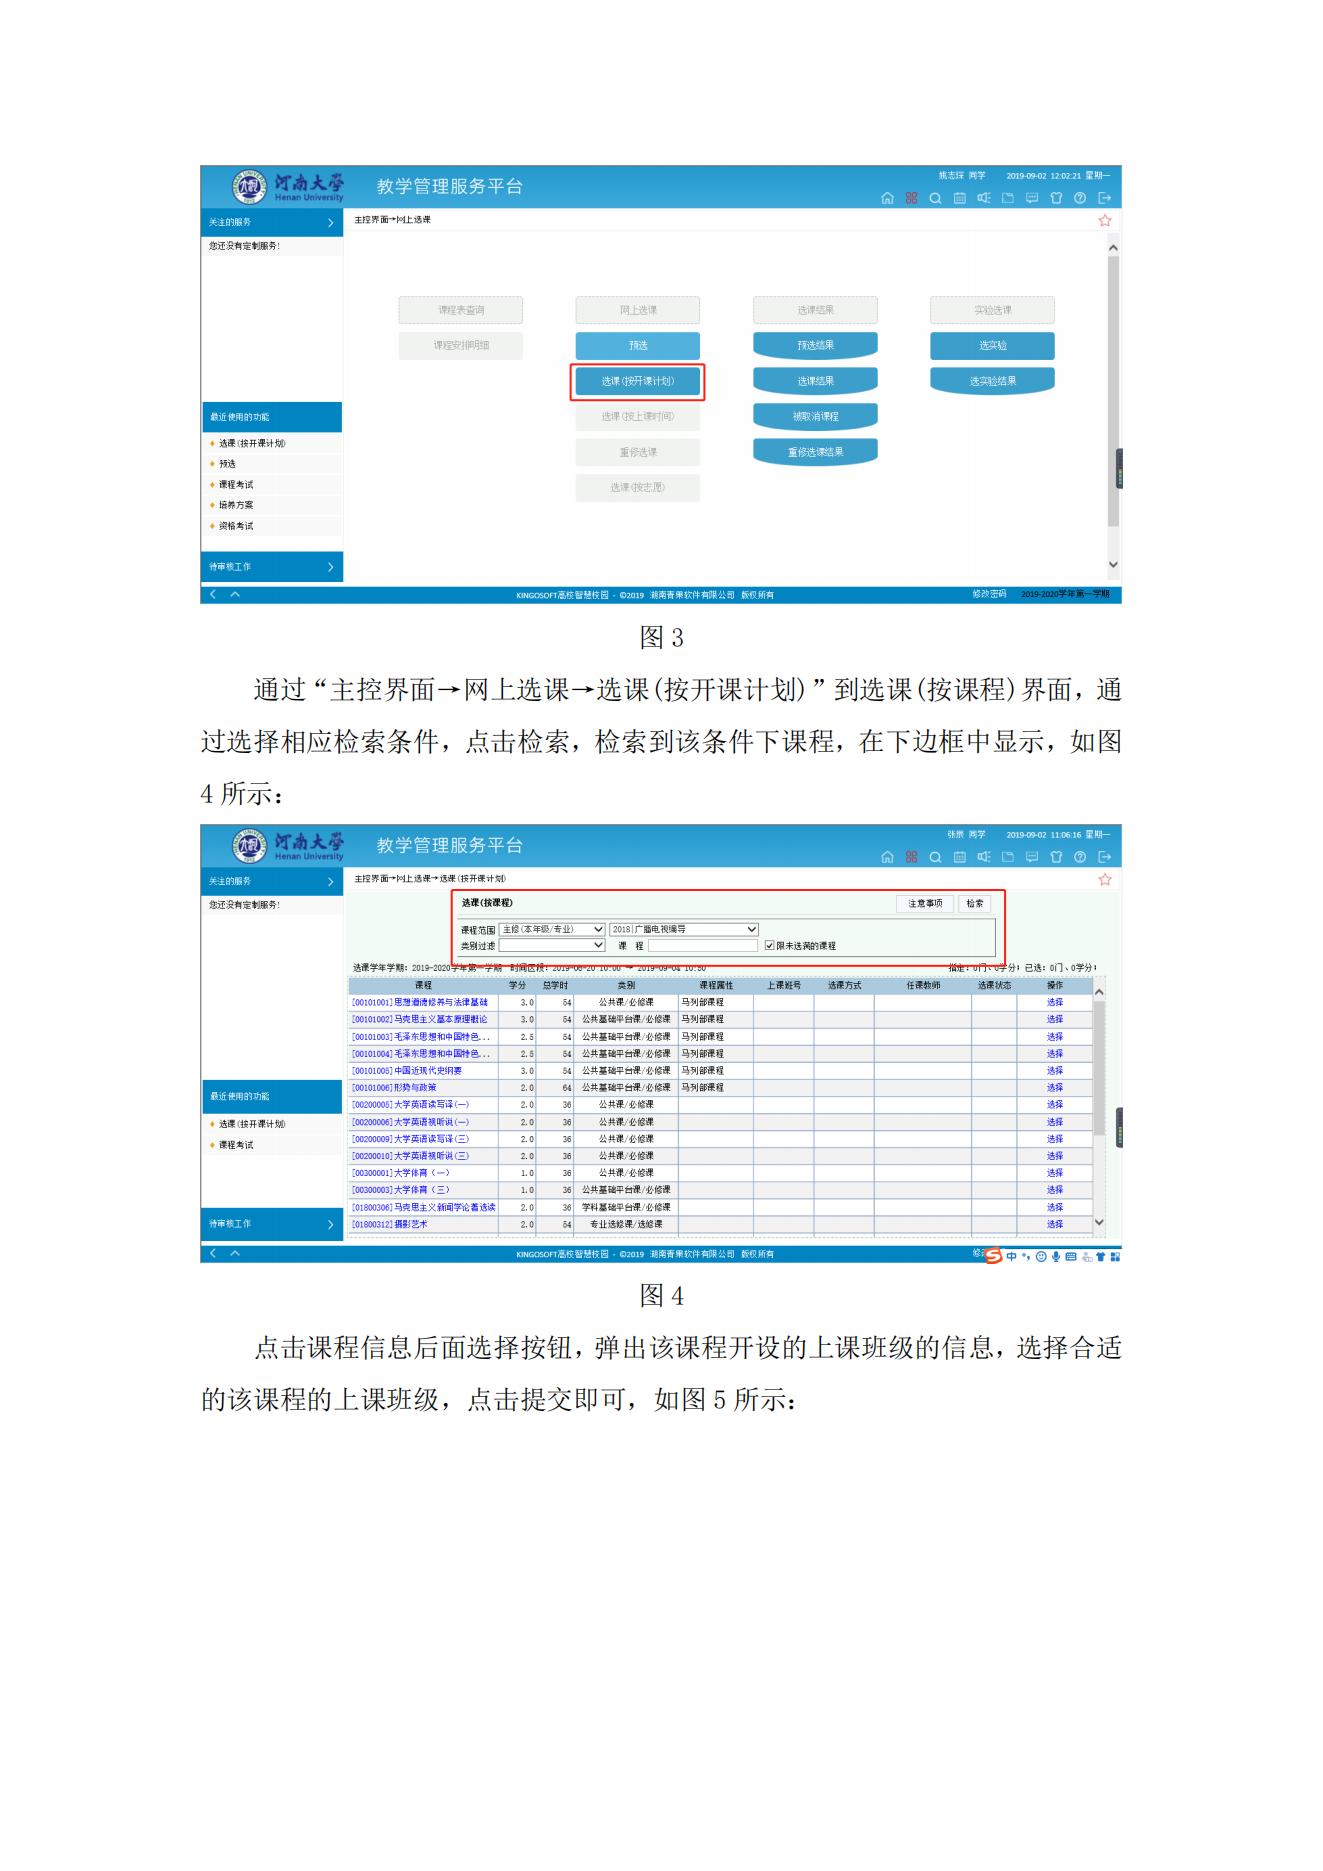Image resolution: width=1323 pixels, height=1871 pixels.
Task: Click the calendar icon in the lower screenshot header
Action: (959, 857)
